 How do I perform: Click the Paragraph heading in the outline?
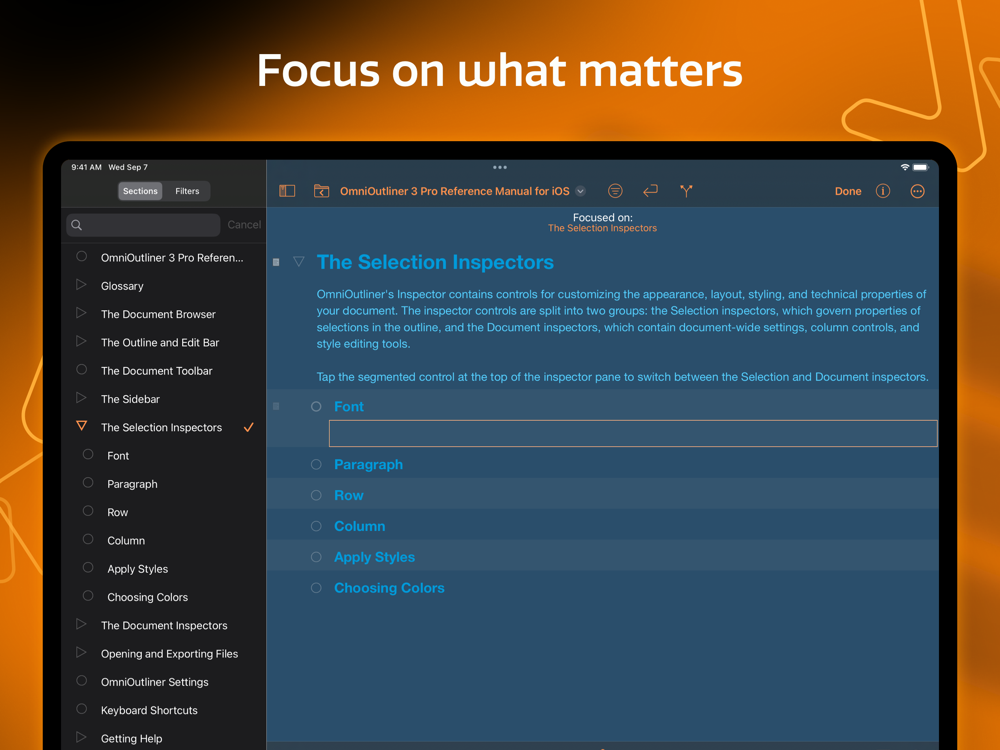click(369, 464)
